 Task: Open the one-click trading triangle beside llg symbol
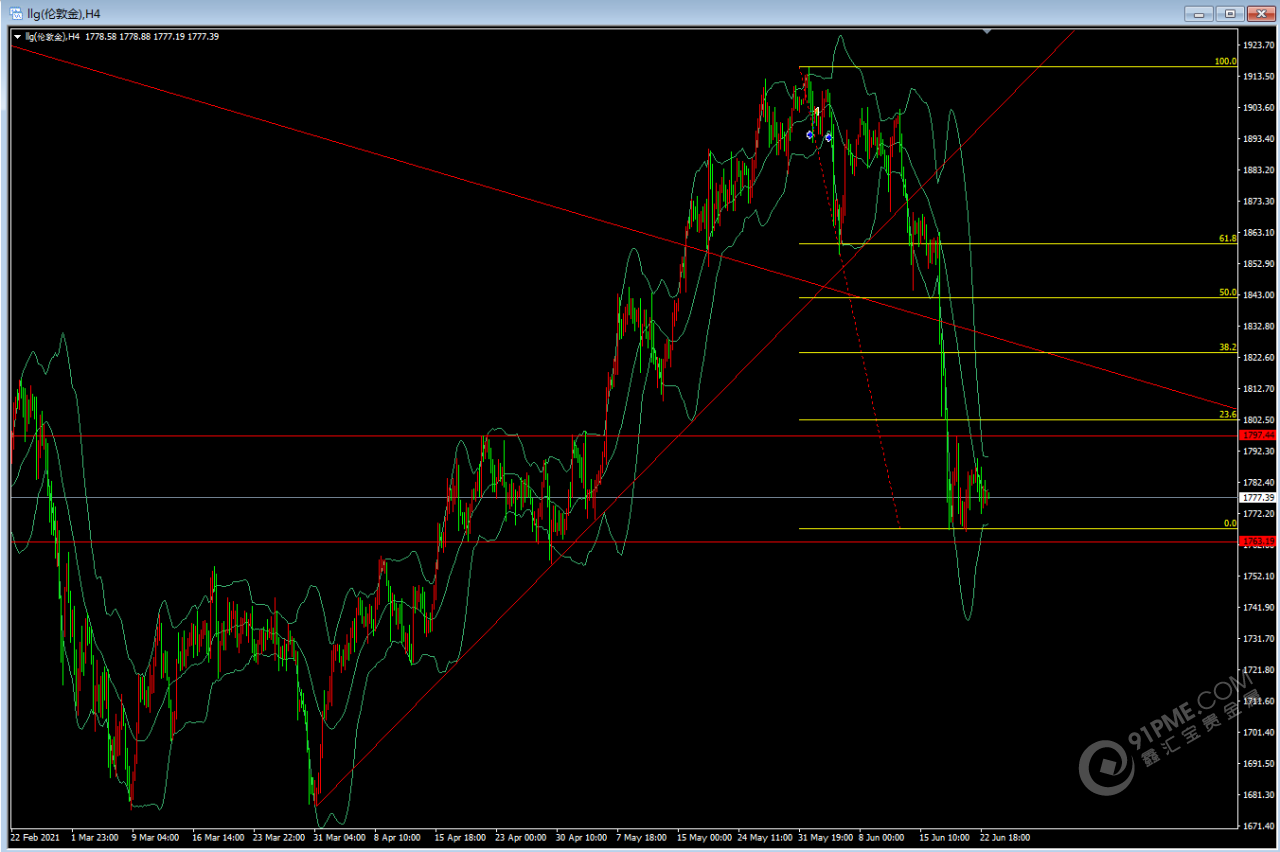point(17,37)
